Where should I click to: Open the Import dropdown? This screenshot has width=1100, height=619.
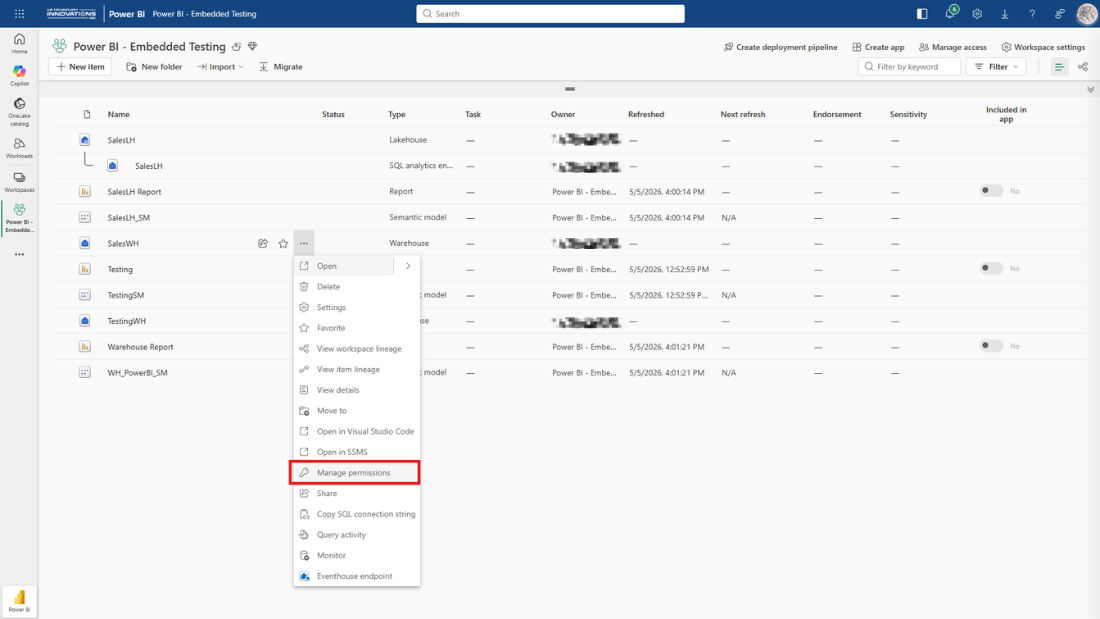(x=220, y=67)
